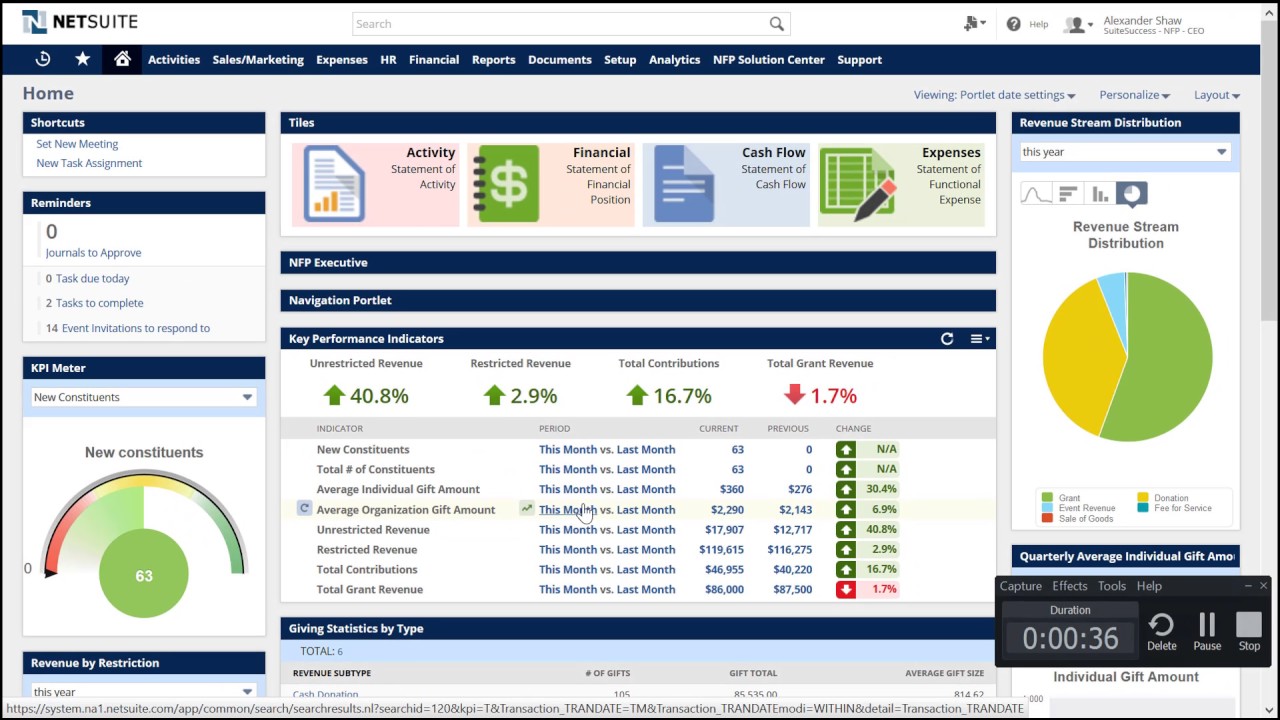Open the Expenses spreadsheet tile icon

(x=857, y=184)
